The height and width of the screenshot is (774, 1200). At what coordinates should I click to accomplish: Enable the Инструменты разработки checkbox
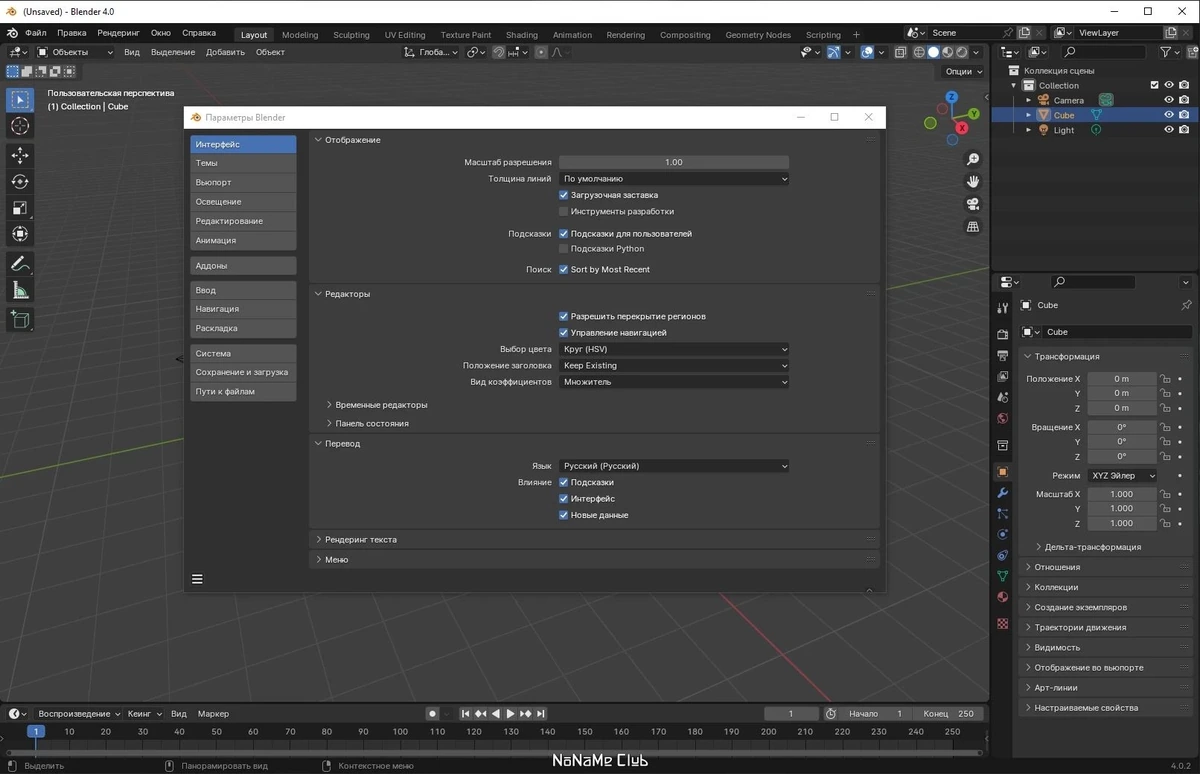click(563, 211)
